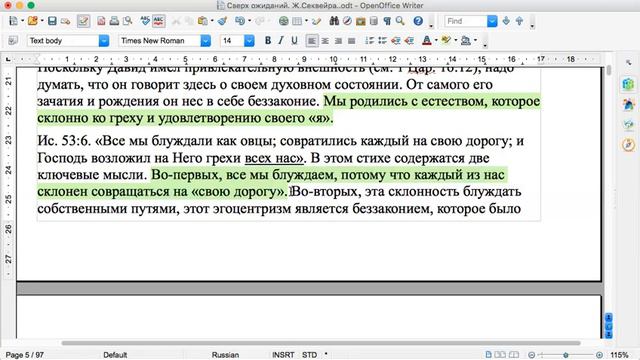Click the Document as E-mail icon
This screenshot has height=360, width=640.
click(x=65, y=21)
